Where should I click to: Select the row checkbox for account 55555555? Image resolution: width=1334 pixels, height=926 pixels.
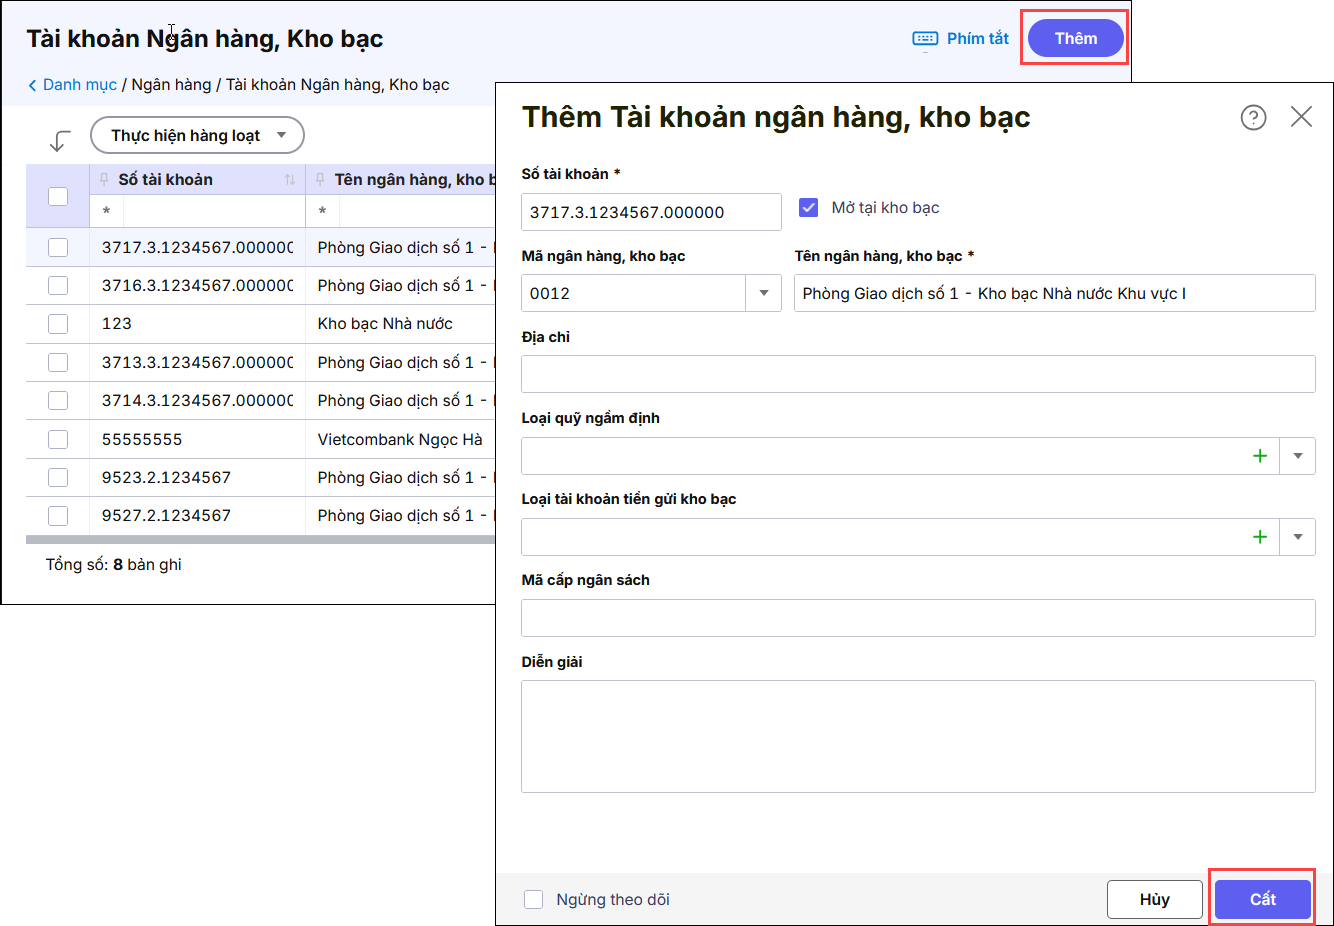(x=58, y=439)
